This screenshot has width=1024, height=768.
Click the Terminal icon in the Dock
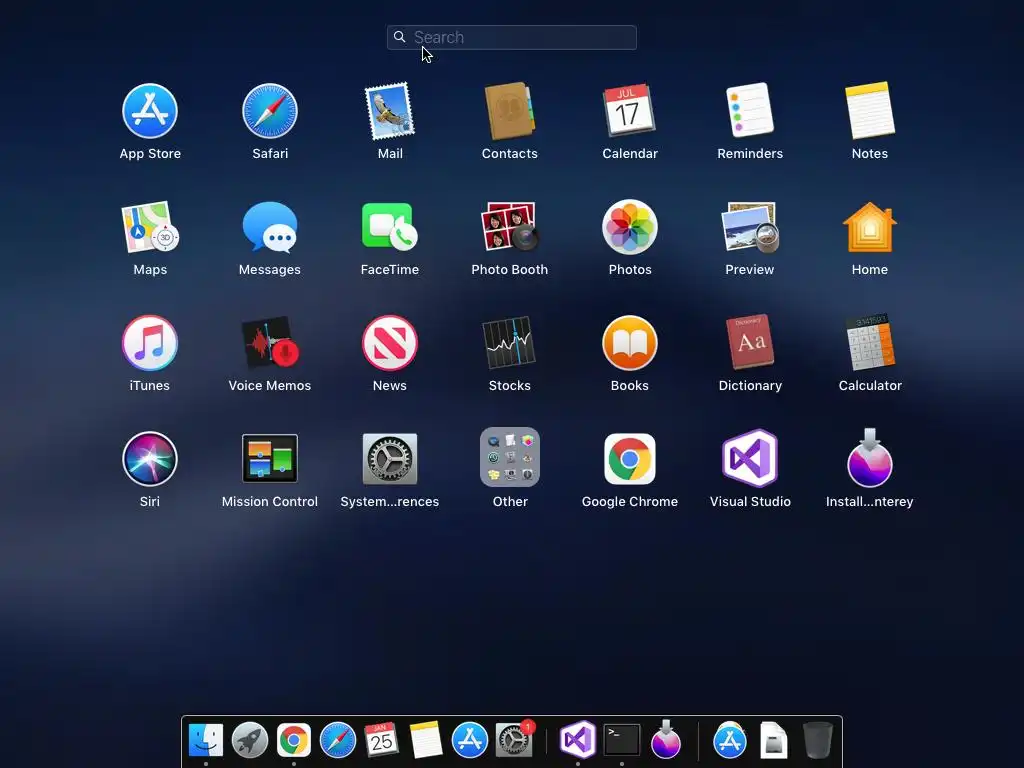621,741
